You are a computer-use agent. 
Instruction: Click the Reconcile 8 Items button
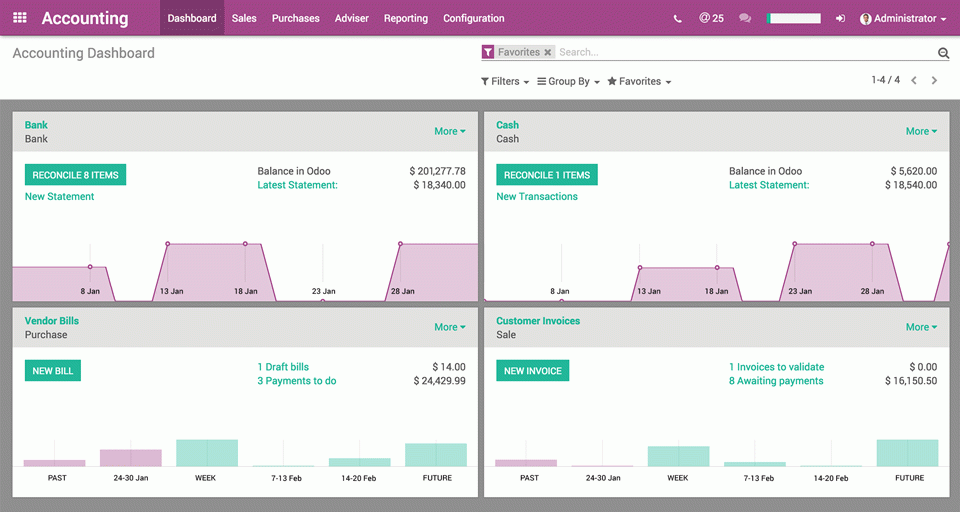[x=75, y=175]
